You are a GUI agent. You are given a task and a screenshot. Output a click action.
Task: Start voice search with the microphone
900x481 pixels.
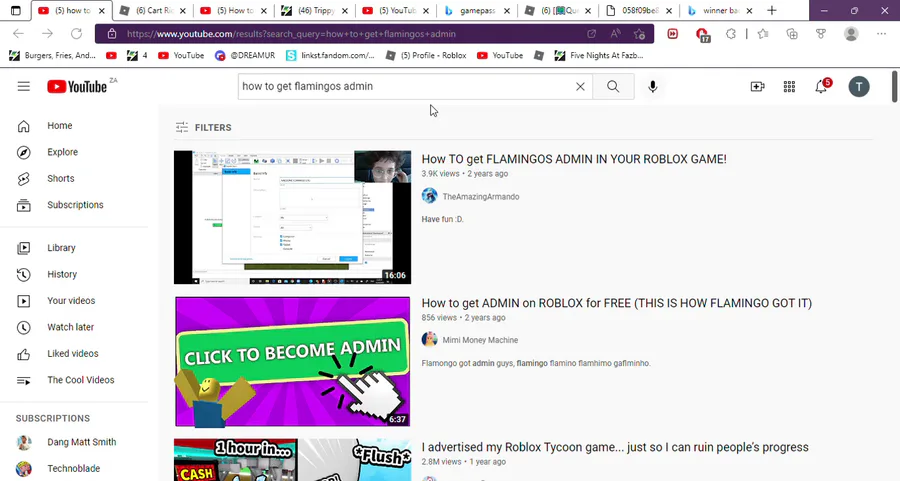(x=653, y=87)
